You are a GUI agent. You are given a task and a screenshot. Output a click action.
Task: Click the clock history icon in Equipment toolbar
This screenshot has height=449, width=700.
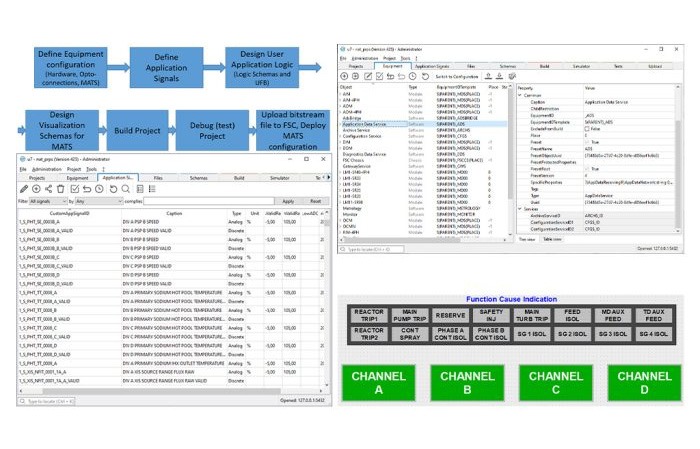pos(413,76)
